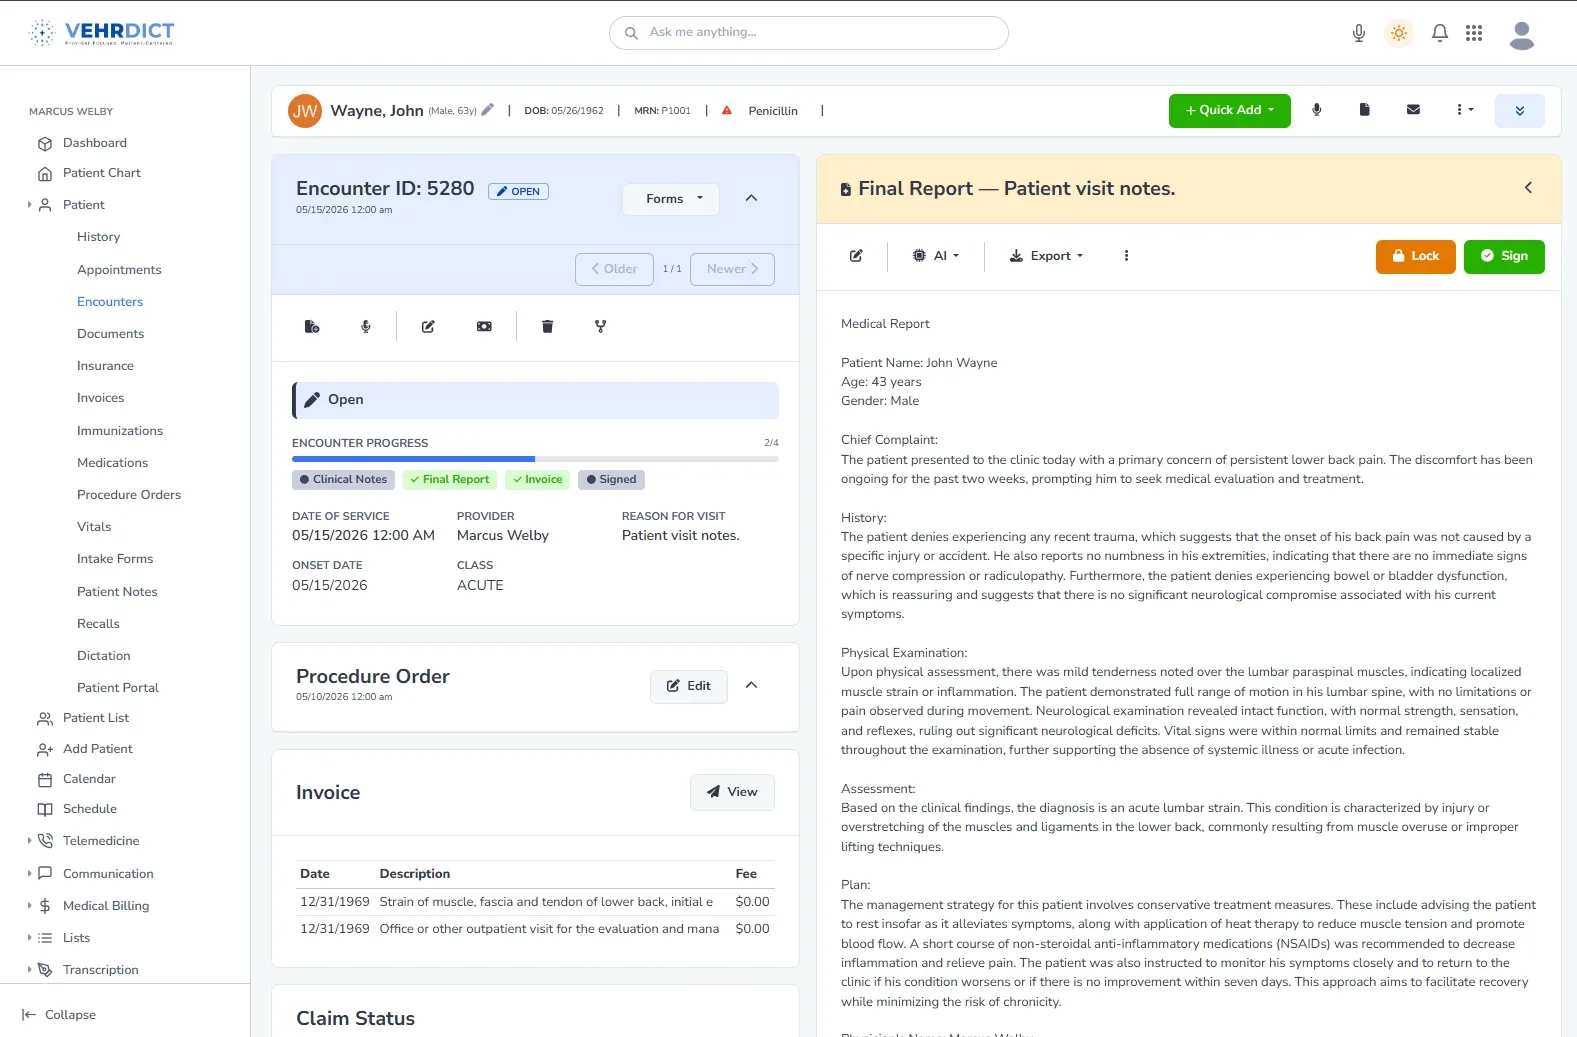This screenshot has height=1037, width=1577.
Task: Click patient header envelope mail icon
Action: (x=1413, y=110)
